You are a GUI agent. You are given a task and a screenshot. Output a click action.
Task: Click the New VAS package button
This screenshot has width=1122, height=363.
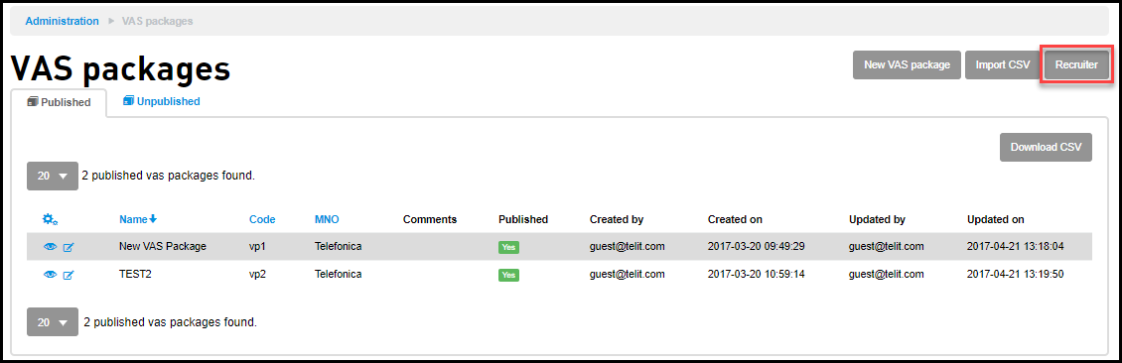pyautogui.click(x=907, y=64)
